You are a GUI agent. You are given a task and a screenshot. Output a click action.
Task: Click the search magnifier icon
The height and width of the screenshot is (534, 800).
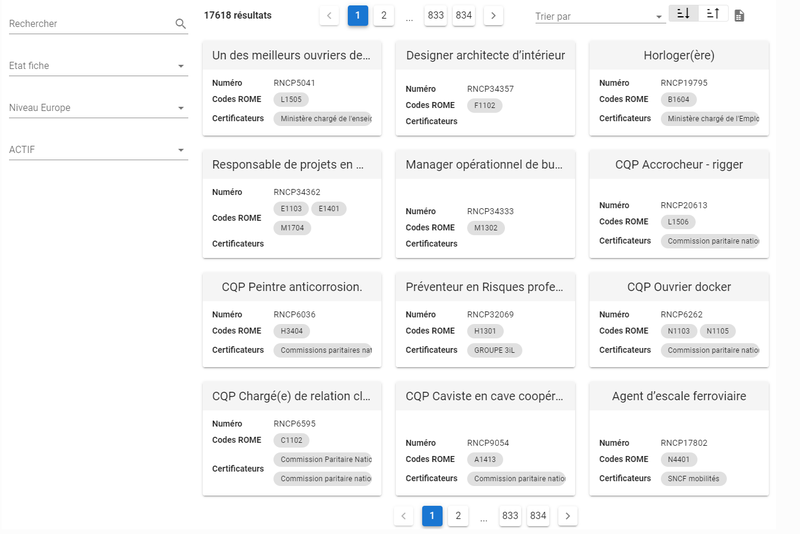pyautogui.click(x=180, y=24)
